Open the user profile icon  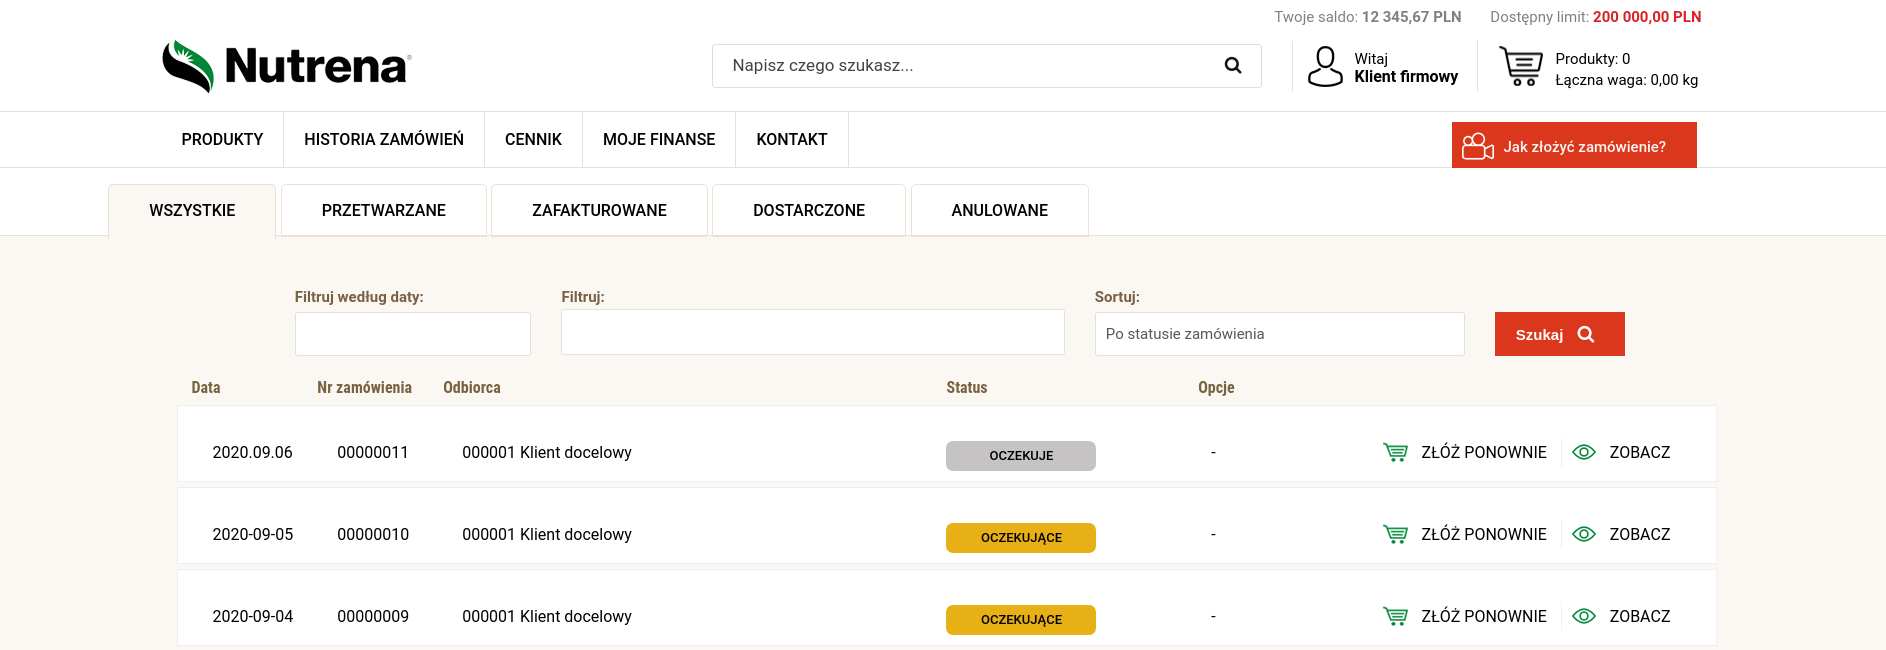1325,67
